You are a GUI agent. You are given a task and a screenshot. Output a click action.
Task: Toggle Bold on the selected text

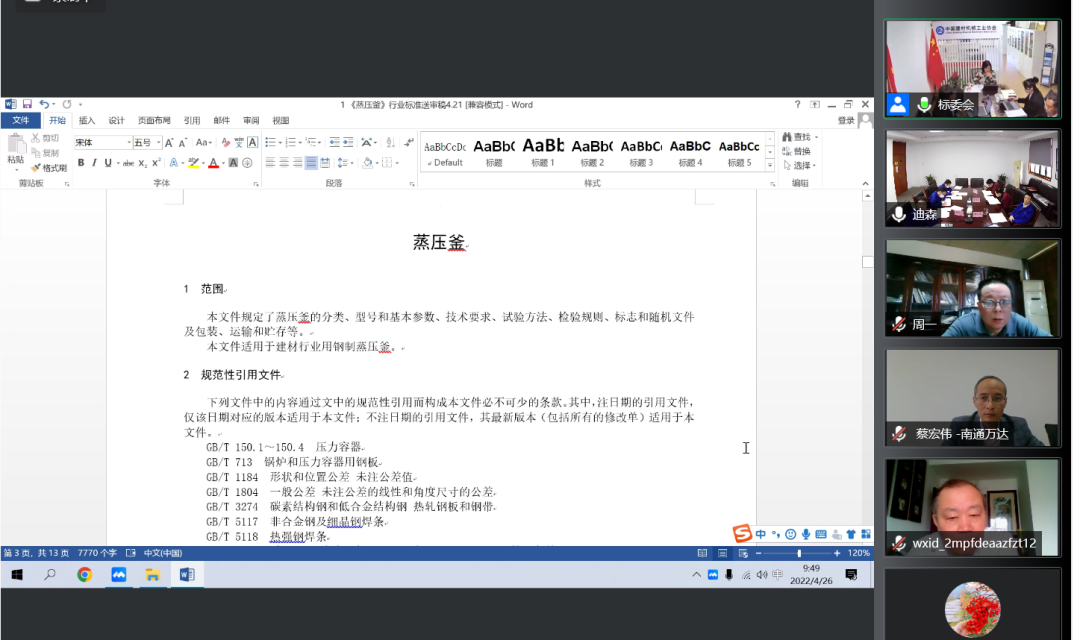pos(81,162)
